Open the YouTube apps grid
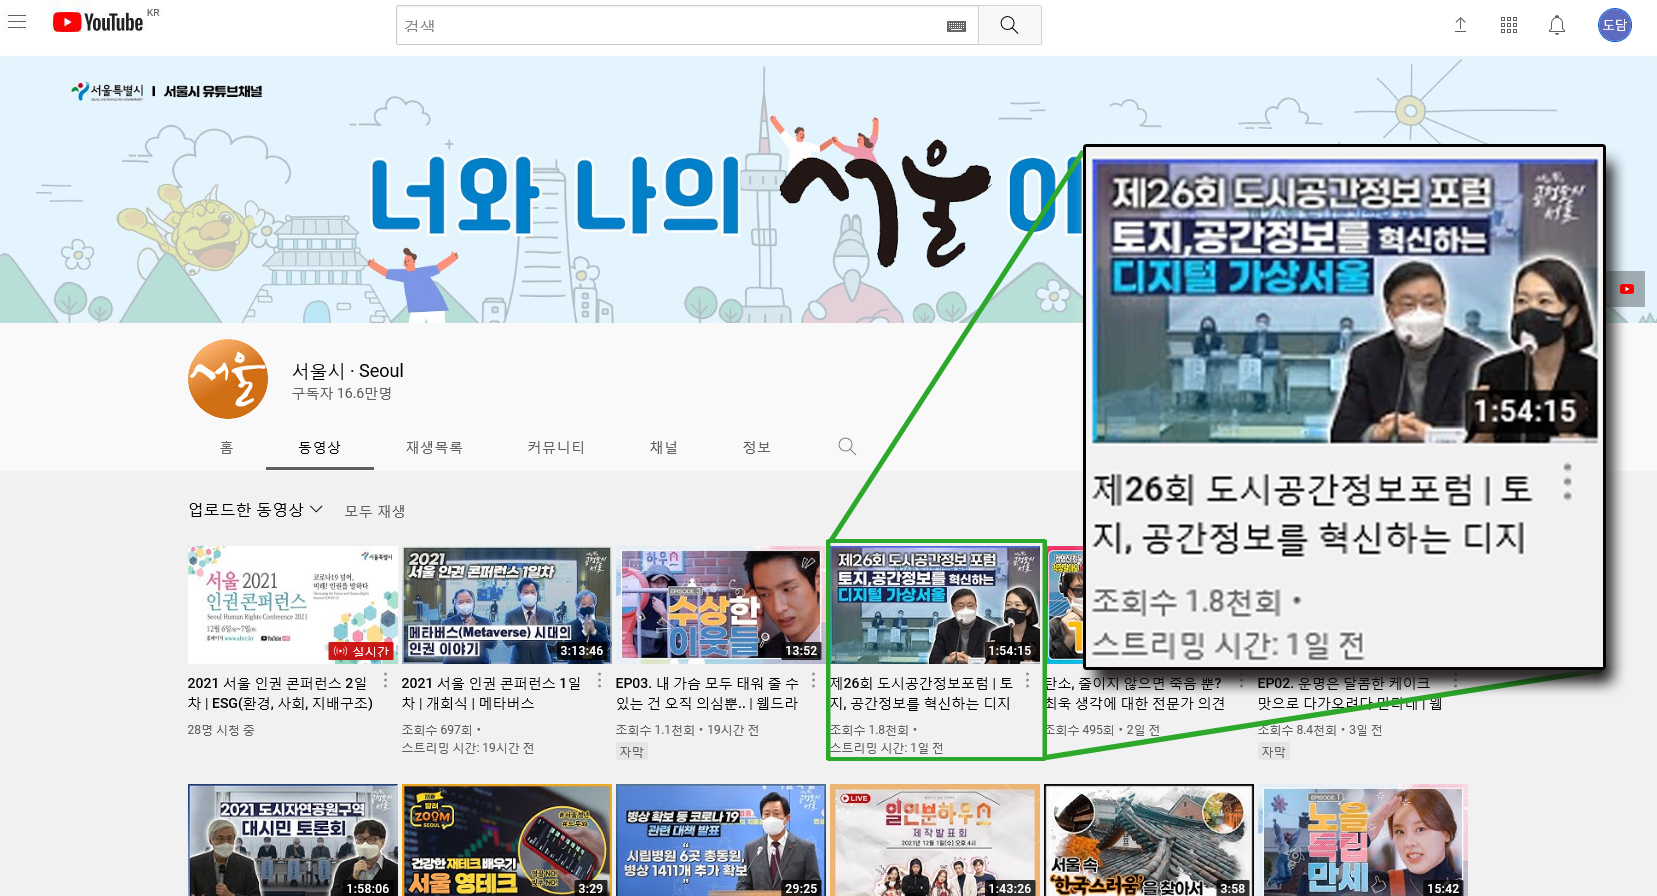 pos(1509,25)
